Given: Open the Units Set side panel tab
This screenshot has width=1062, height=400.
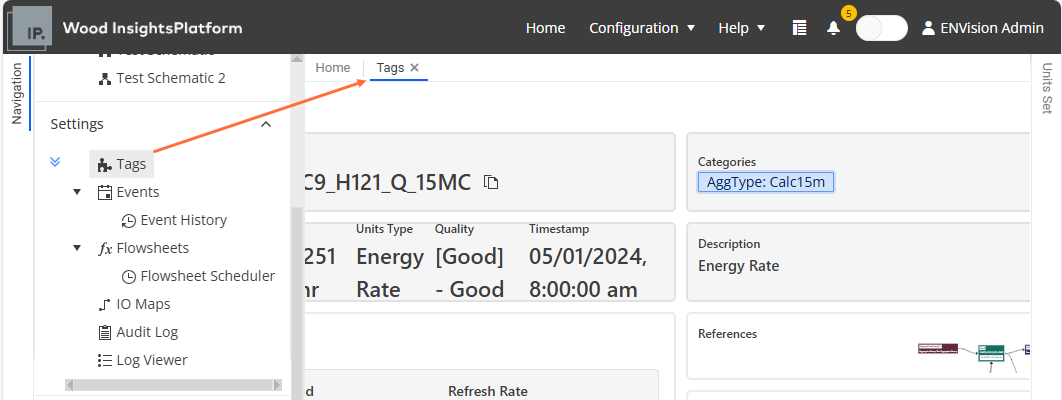Looking at the screenshot, I should pyautogui.click(x=1047, y=89).
